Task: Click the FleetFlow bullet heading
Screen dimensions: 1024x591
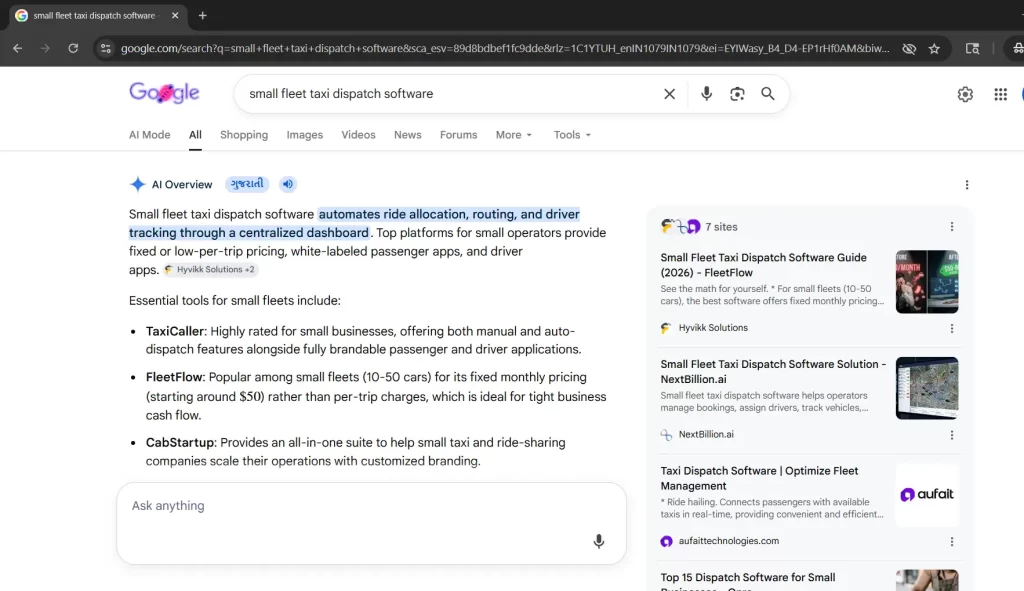Action: point(174,377)
